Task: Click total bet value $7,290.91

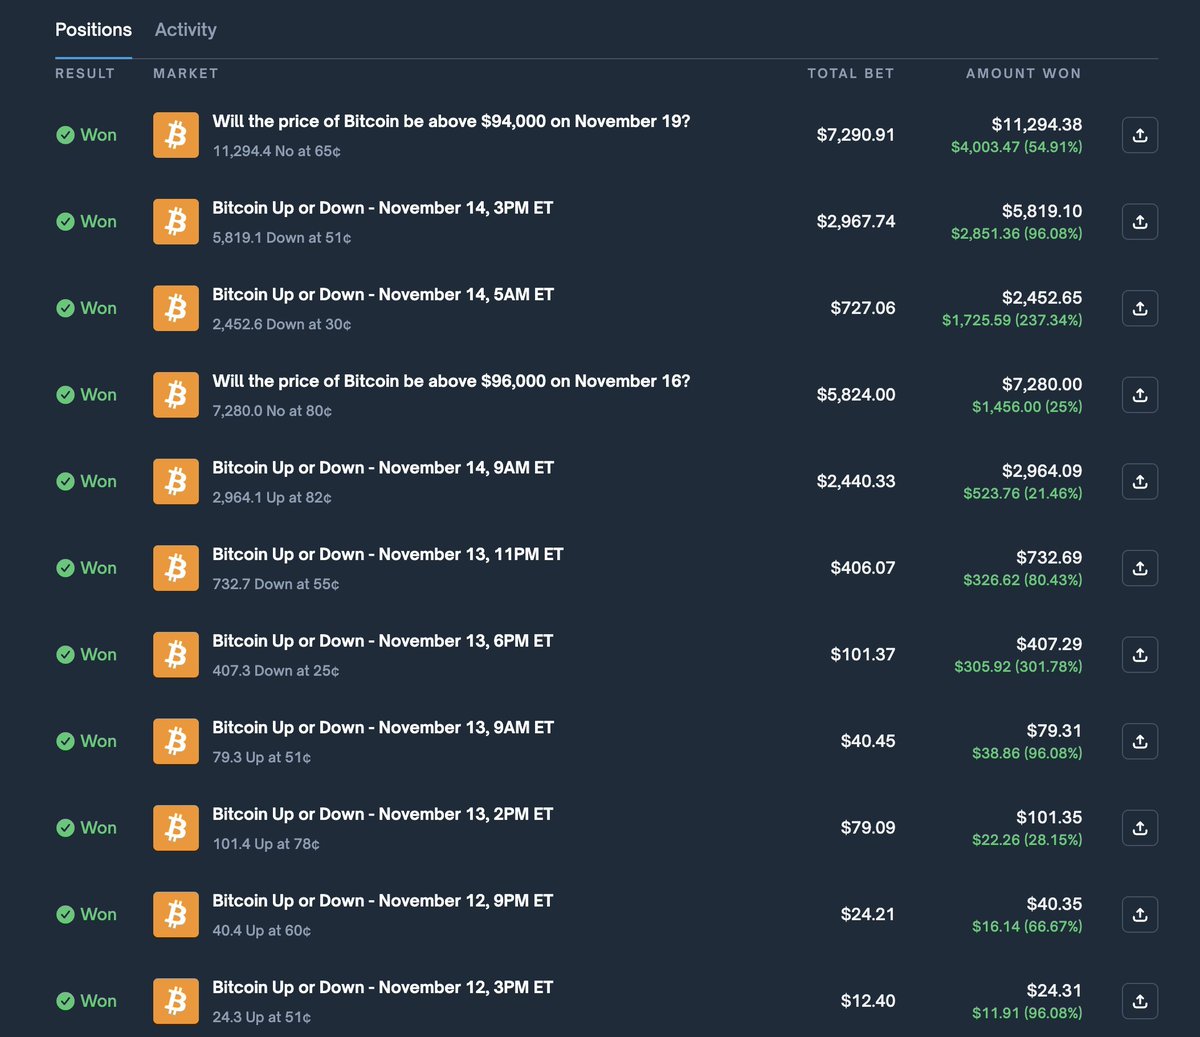Action: click(x=856, y=135)
